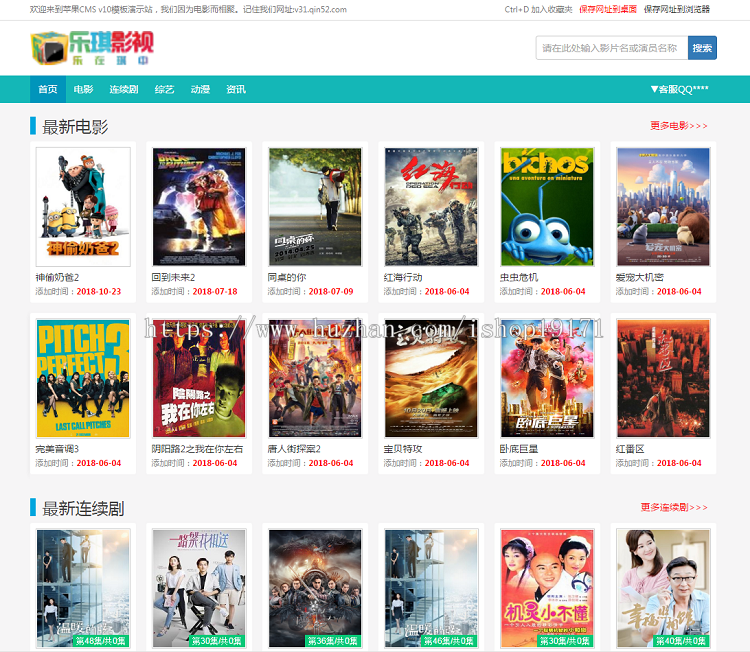Open Pitch Perfect 3 poster

[83, 378]
